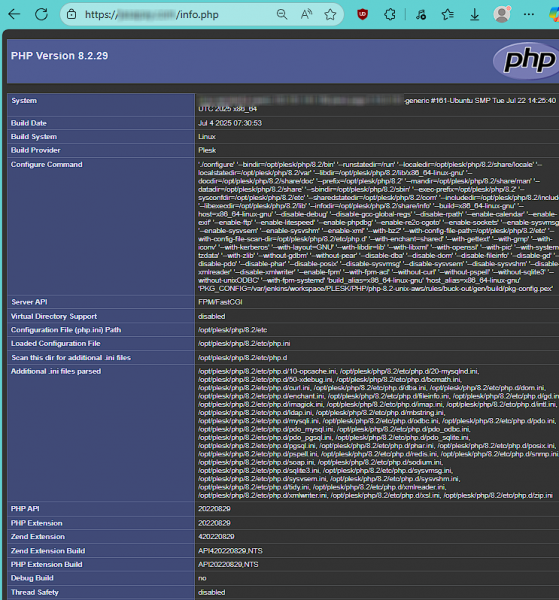559x600 pixels.
Task: Click the Configure Command label
Action: [x=47, y=165]
